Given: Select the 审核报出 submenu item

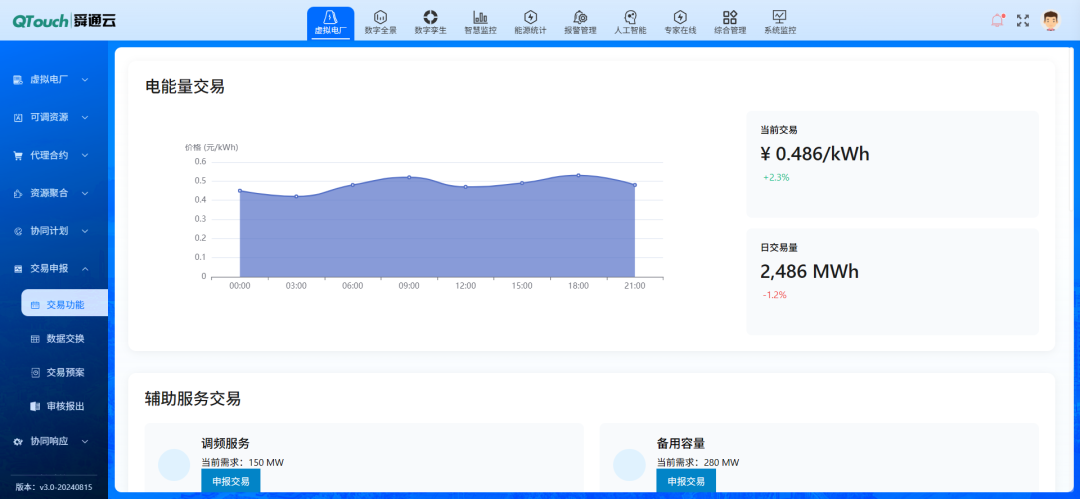Looking at the screenshot, I should click(x=65, y=407).
